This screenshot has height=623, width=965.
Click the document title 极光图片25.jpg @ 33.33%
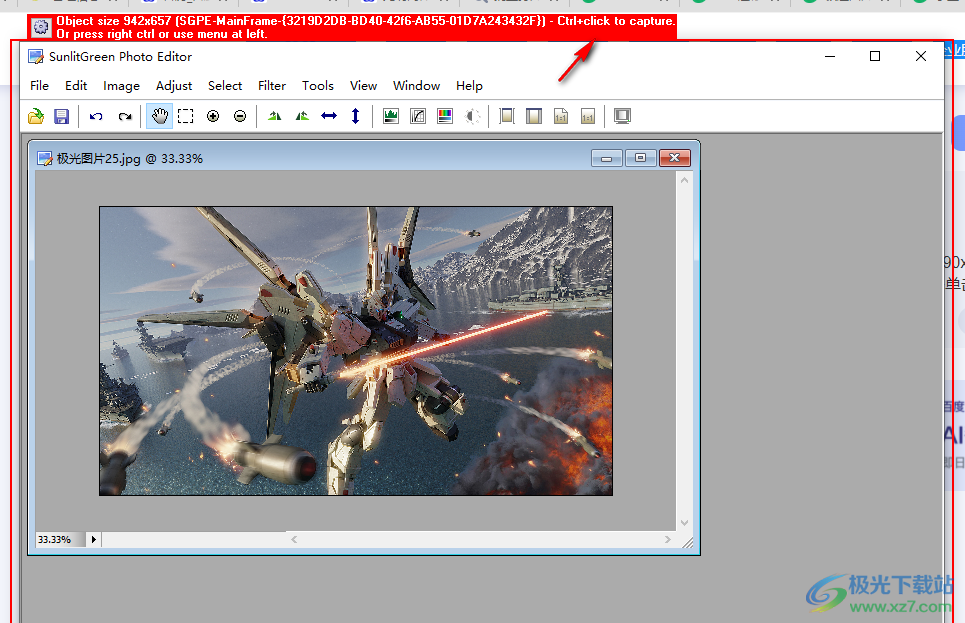[x=130, y=159]
